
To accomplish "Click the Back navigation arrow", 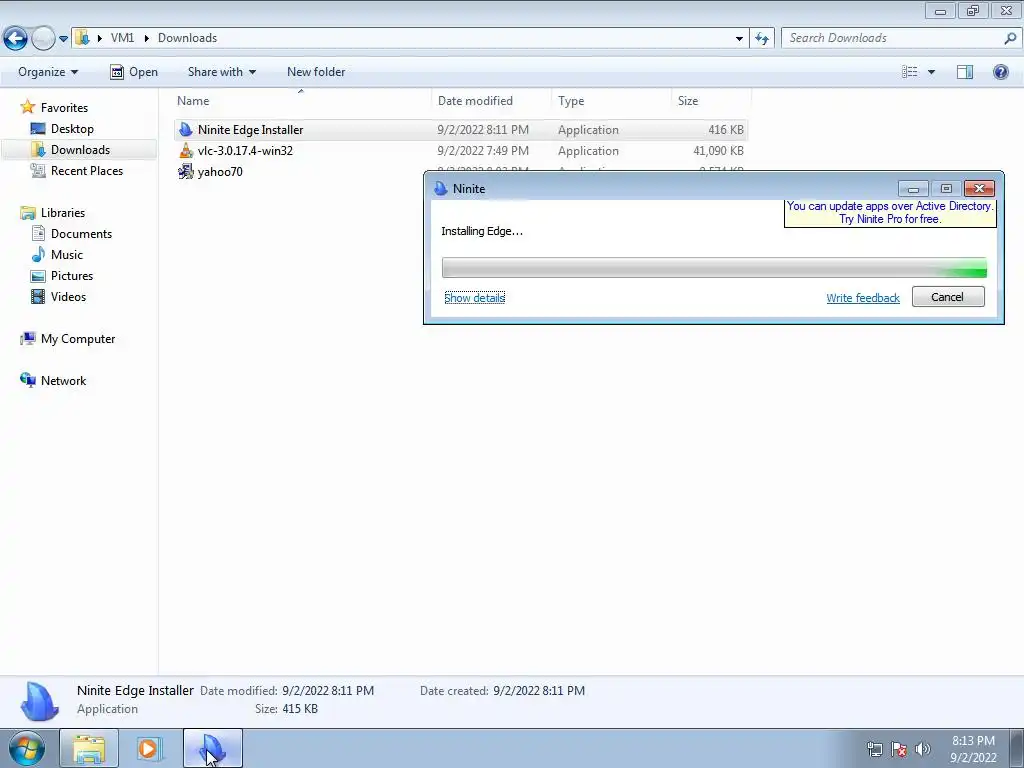I will [15, 38].
